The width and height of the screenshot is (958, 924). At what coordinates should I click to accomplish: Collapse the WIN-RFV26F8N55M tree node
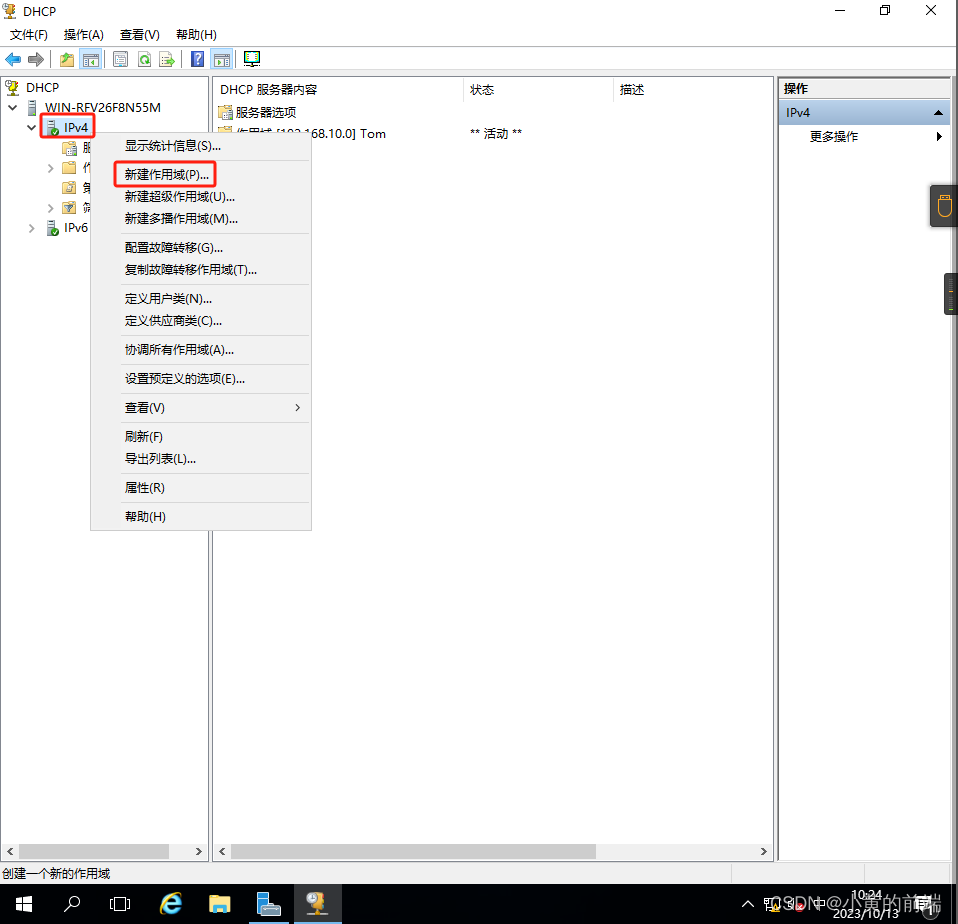tap(13, 107)
